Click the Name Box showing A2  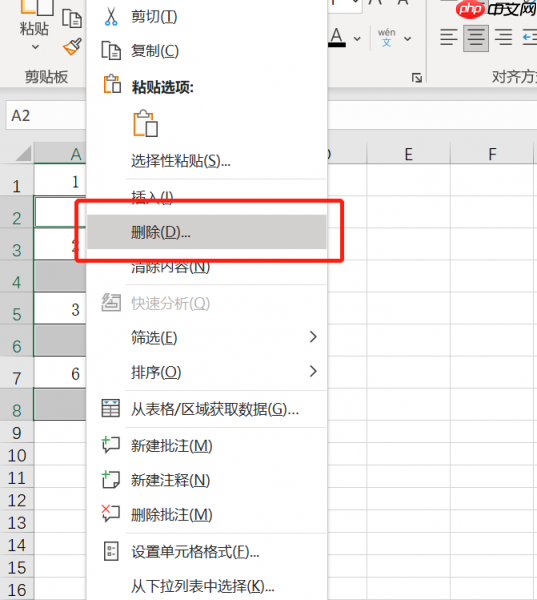pos(46,115)
